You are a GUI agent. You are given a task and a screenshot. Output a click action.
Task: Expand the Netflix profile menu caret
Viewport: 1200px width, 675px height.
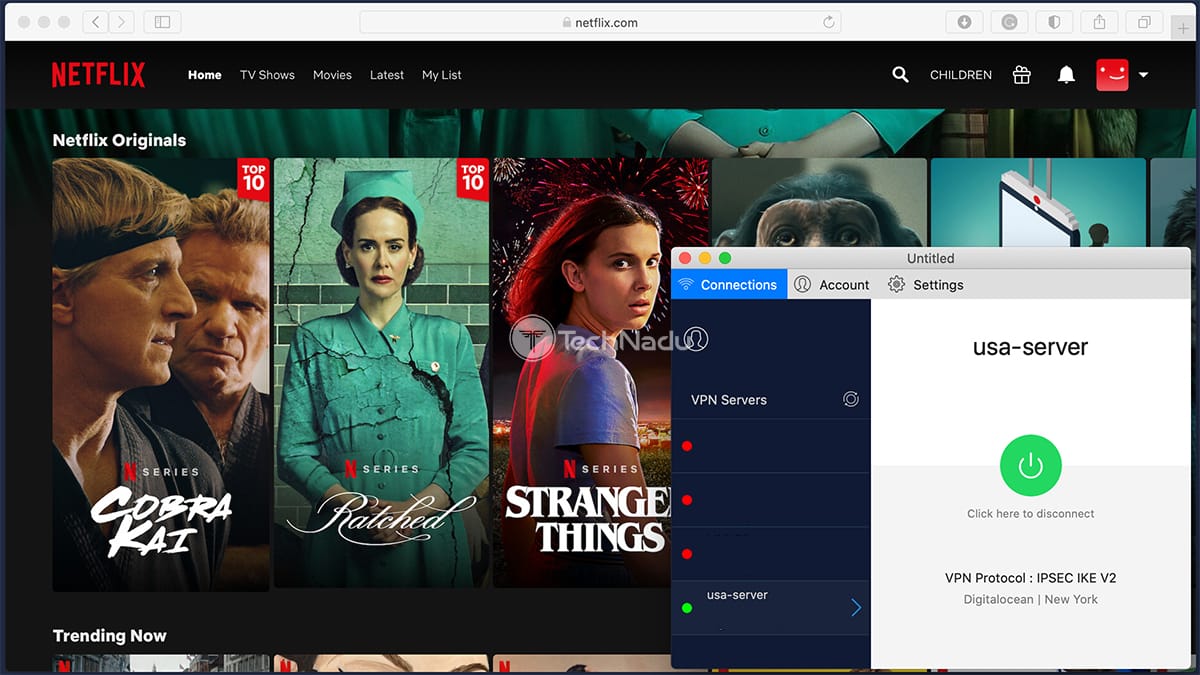tap(1143, 75)
